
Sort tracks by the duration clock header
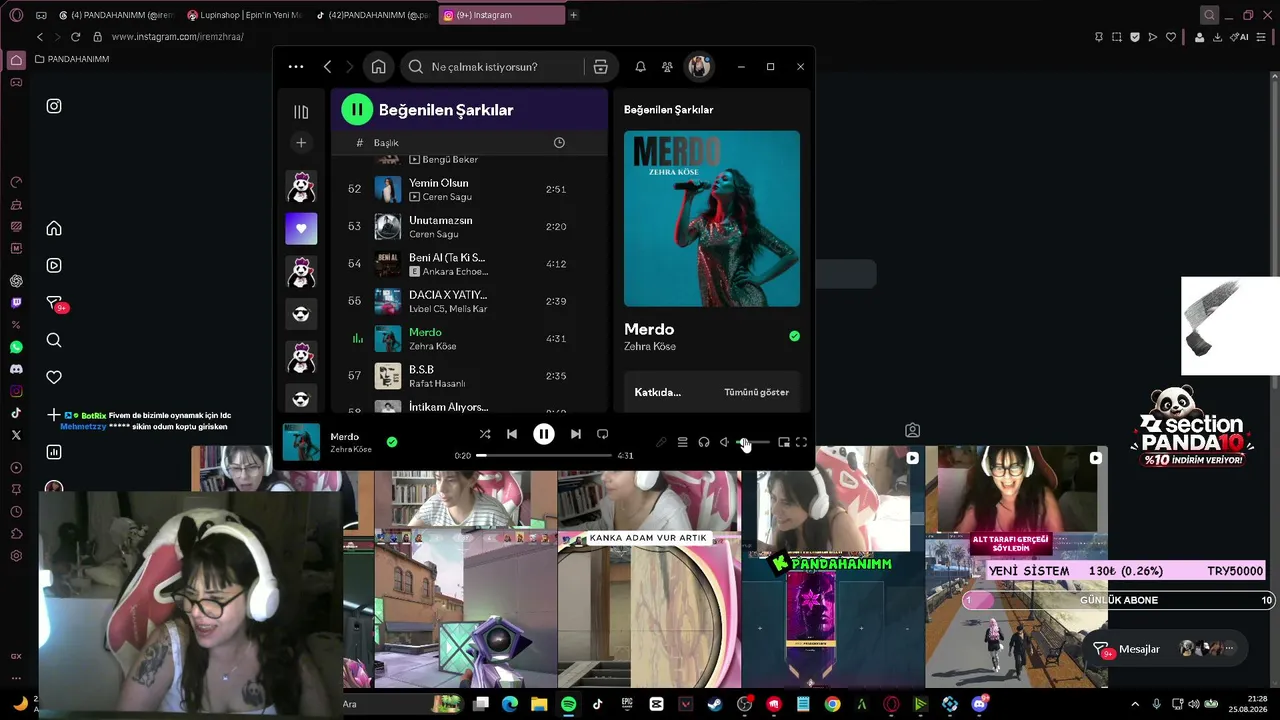559,143
